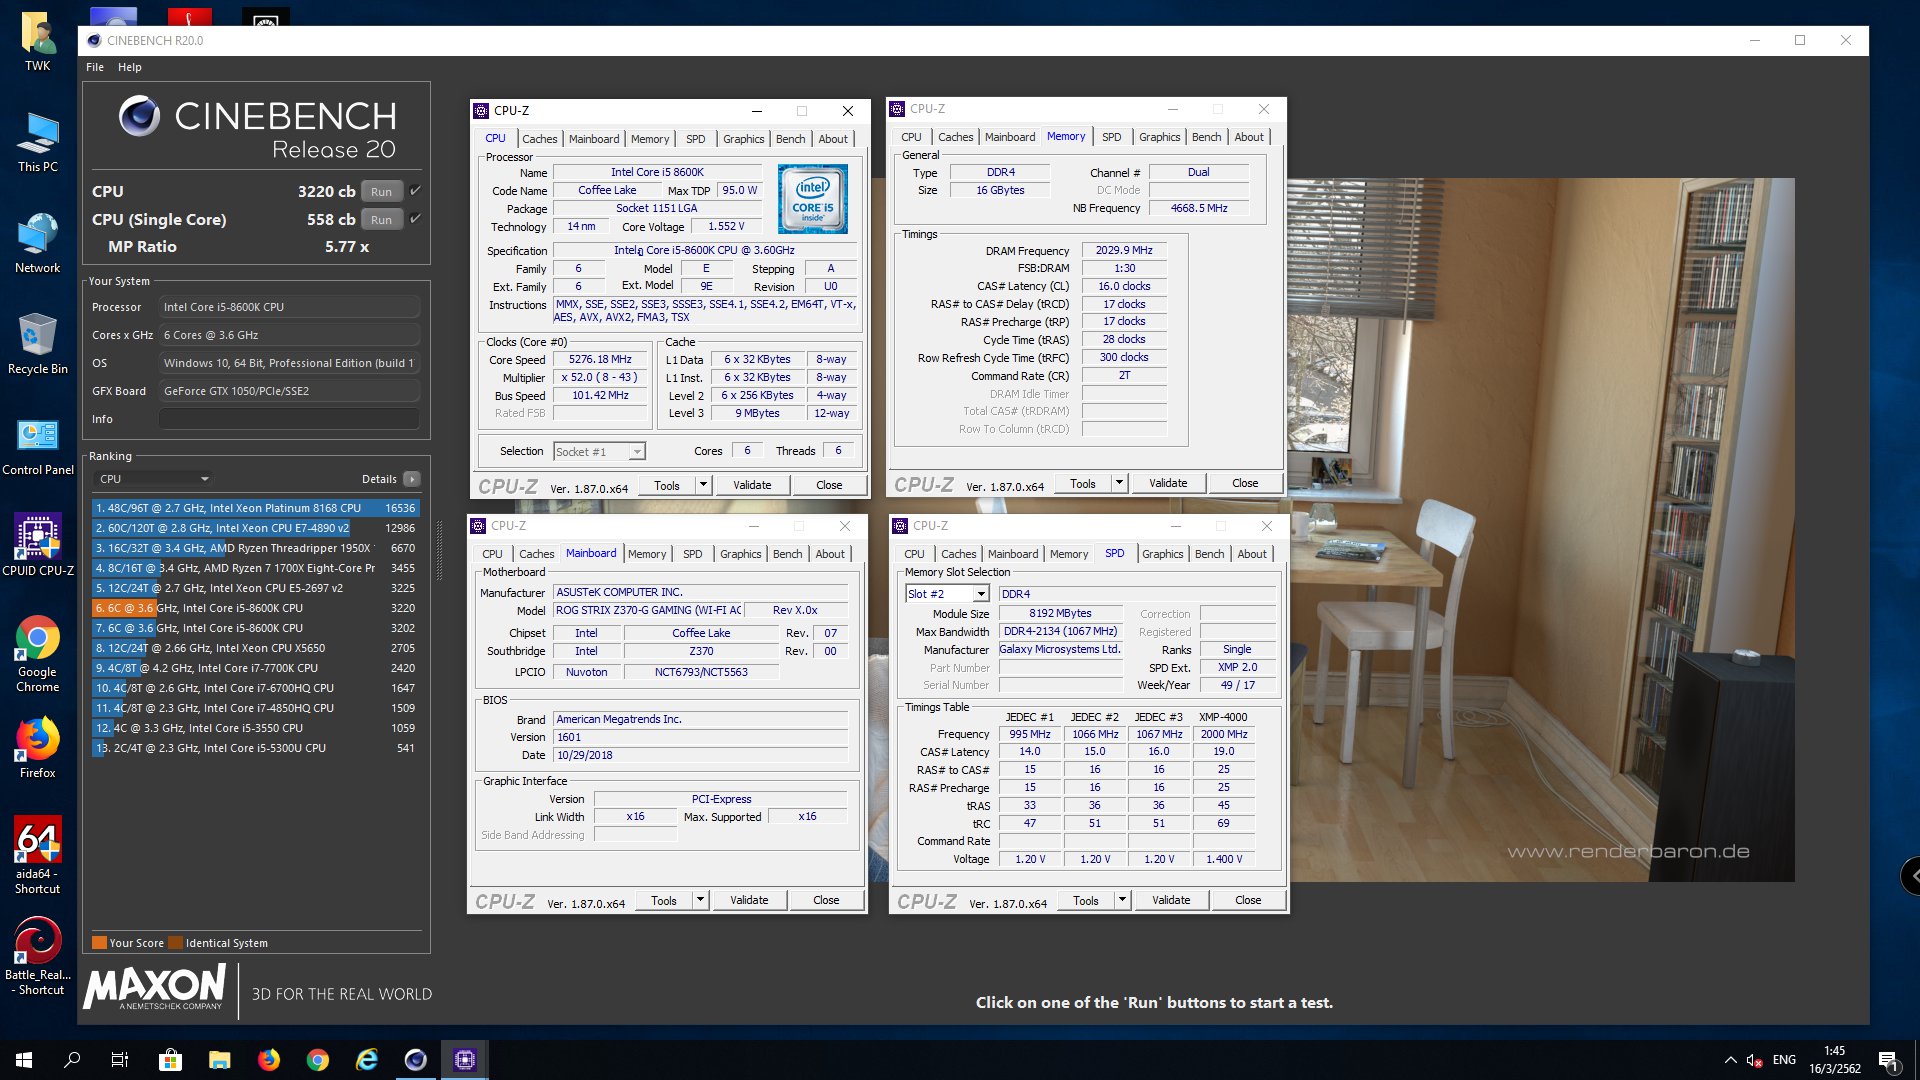Expand ranking Details arrow button
The image size is (1920, 1080).
pyautogui.click(x=412, y=479)
